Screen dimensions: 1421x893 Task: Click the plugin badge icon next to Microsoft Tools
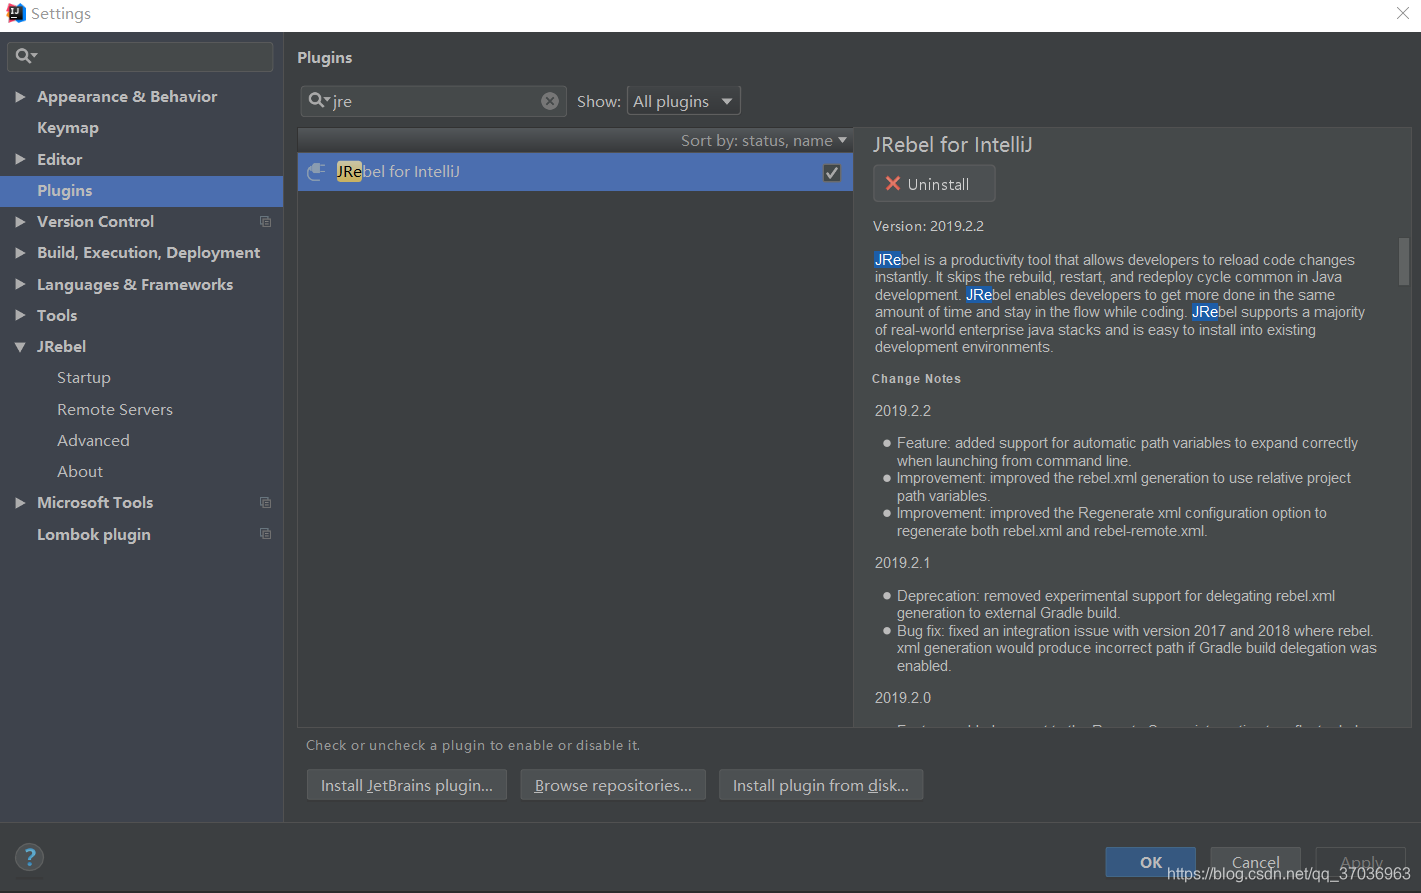pyautogui.click(x=265, y=502)
